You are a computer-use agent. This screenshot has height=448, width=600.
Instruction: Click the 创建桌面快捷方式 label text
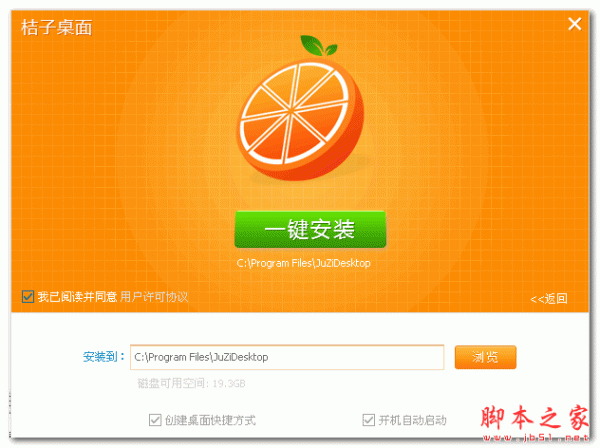click(210, 420)
